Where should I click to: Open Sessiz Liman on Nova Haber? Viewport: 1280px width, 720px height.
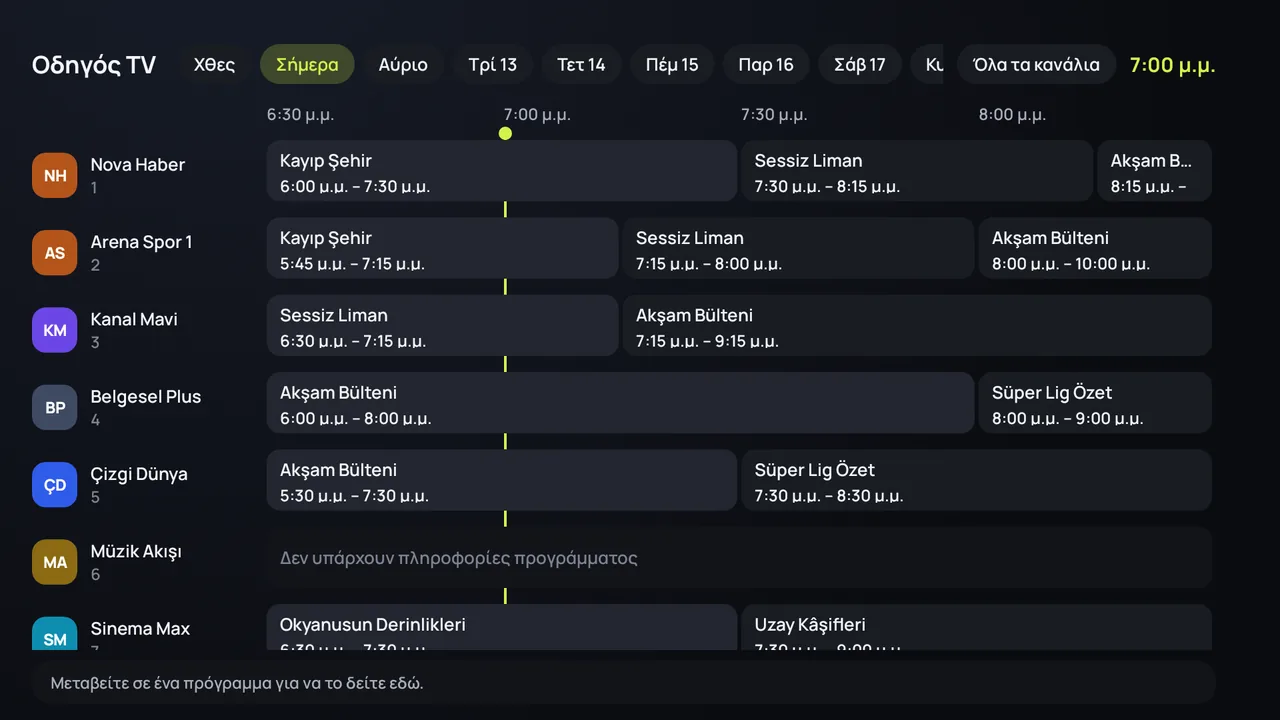pyautogui.click(x=917, y=171)
